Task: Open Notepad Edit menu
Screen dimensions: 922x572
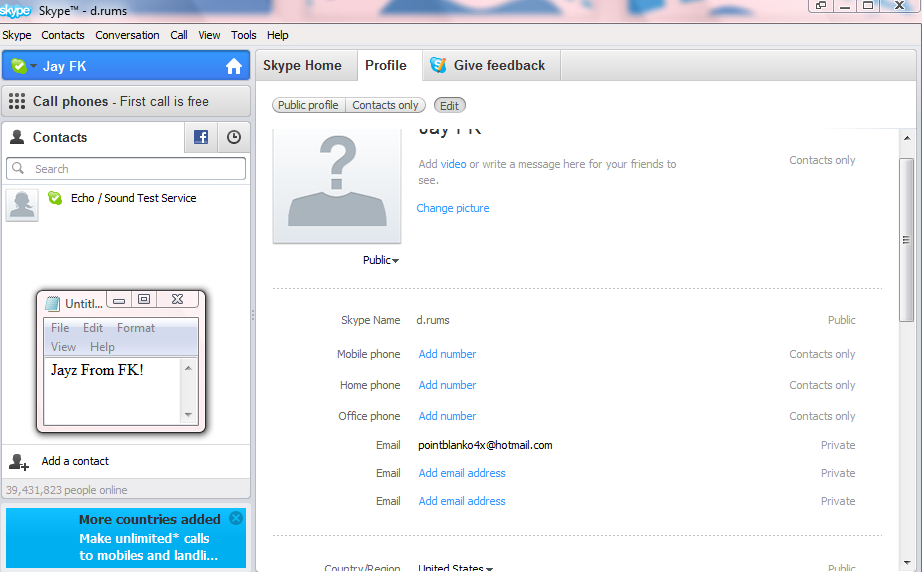Action: [92, 328]
